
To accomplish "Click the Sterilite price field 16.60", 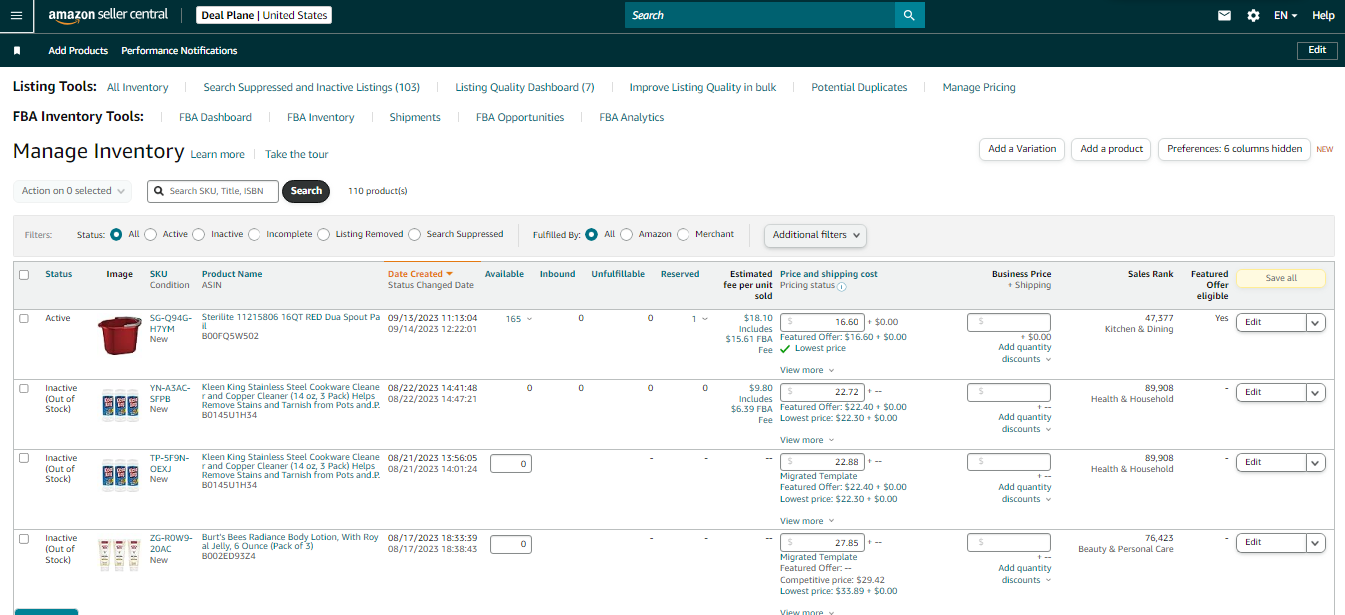I will click(x=821, y=322).
